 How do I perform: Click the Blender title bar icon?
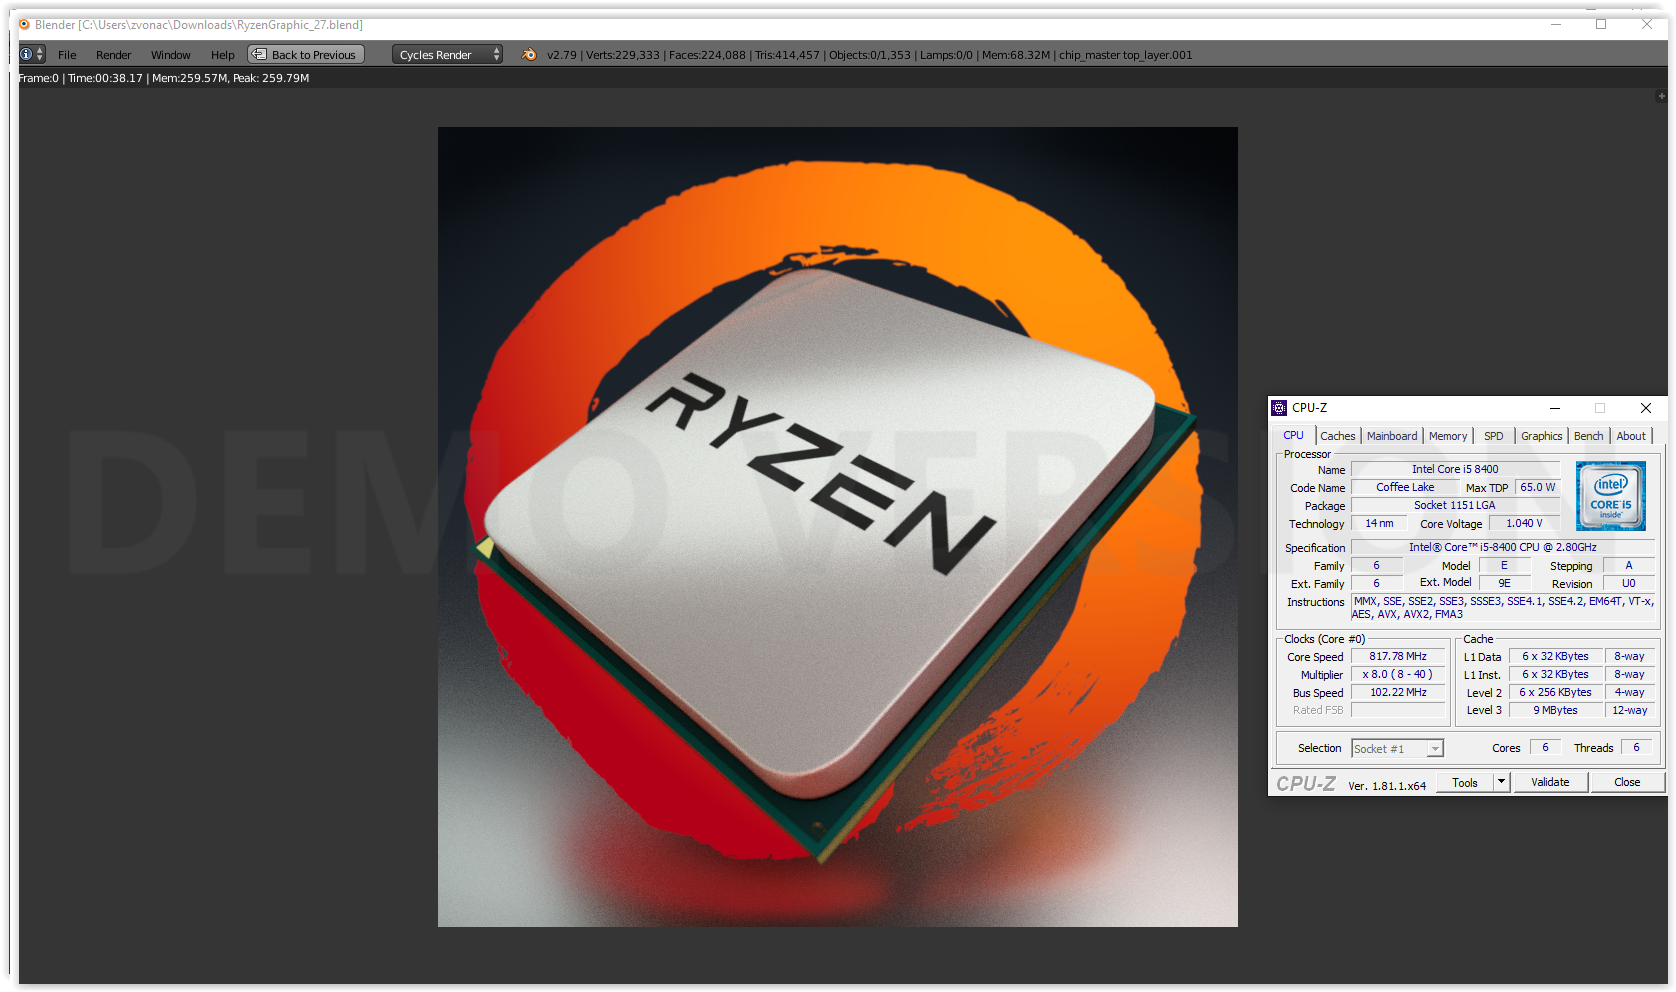pyautogui.click(x=24, y=25)
